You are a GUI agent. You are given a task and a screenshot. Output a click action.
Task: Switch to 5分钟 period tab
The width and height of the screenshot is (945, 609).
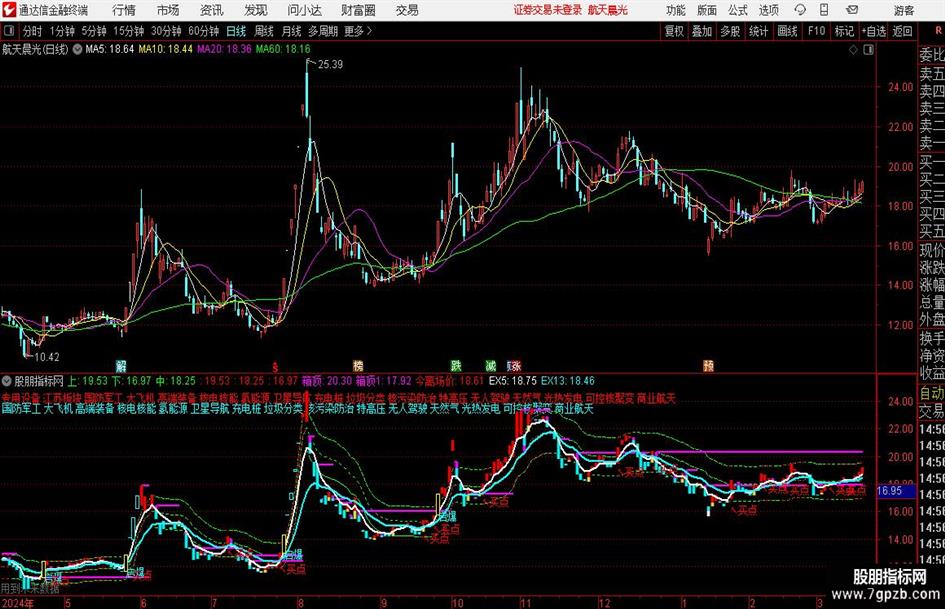click(x=93, y=31)
